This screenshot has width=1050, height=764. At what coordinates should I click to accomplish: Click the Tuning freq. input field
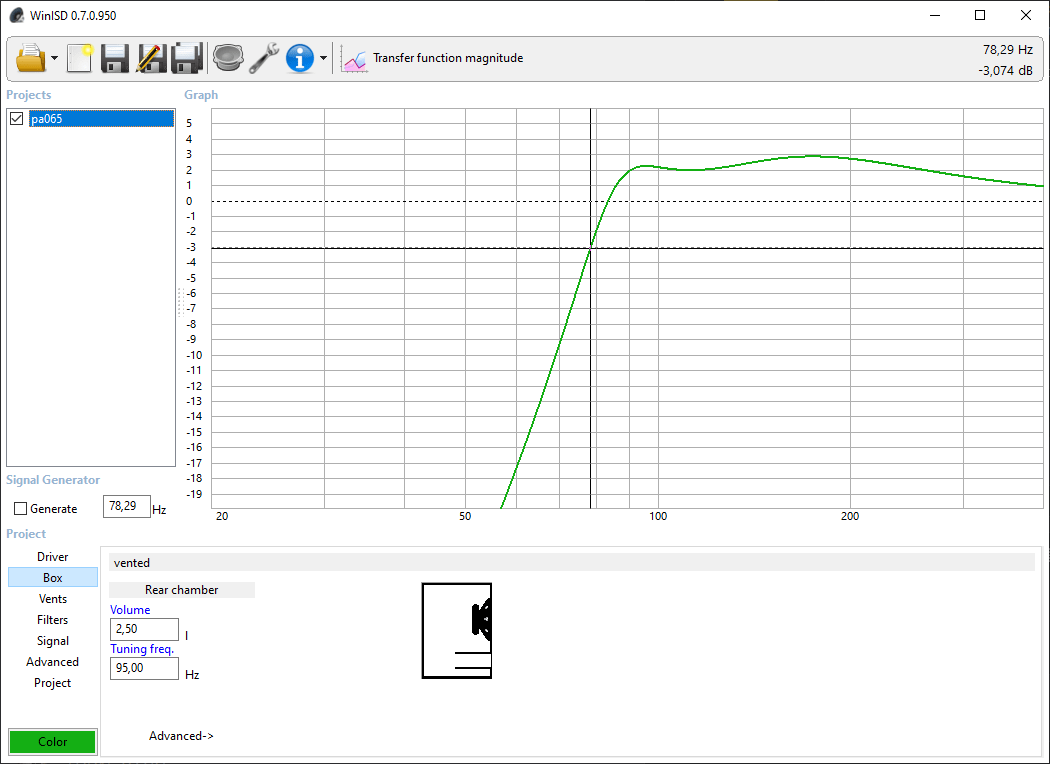click(x=144, y=668)
